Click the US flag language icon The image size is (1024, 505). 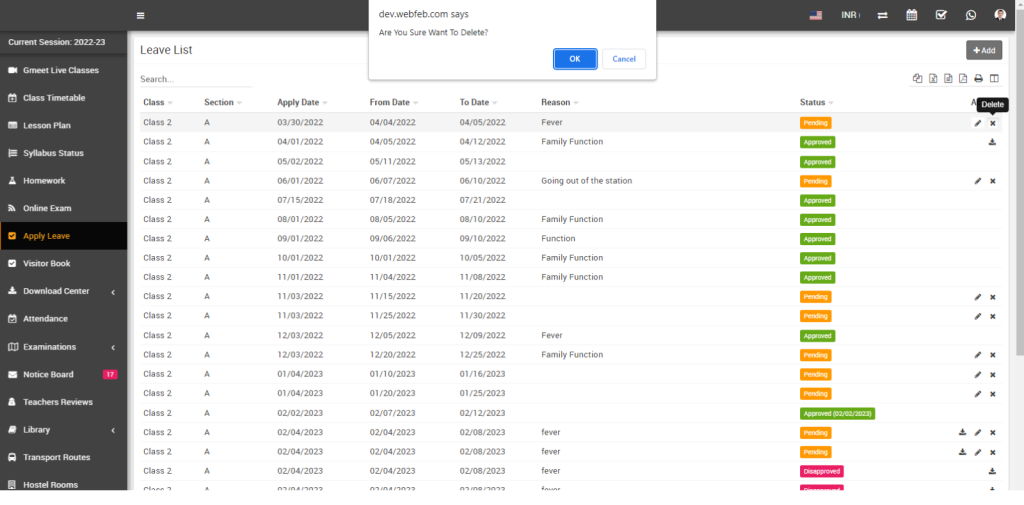(816, 15)
